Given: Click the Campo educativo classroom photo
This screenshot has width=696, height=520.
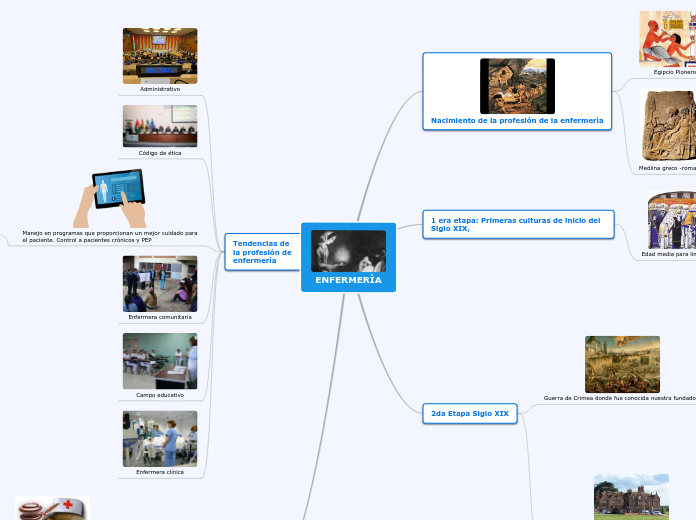Looking at the screenshot, I should point(160,361).
